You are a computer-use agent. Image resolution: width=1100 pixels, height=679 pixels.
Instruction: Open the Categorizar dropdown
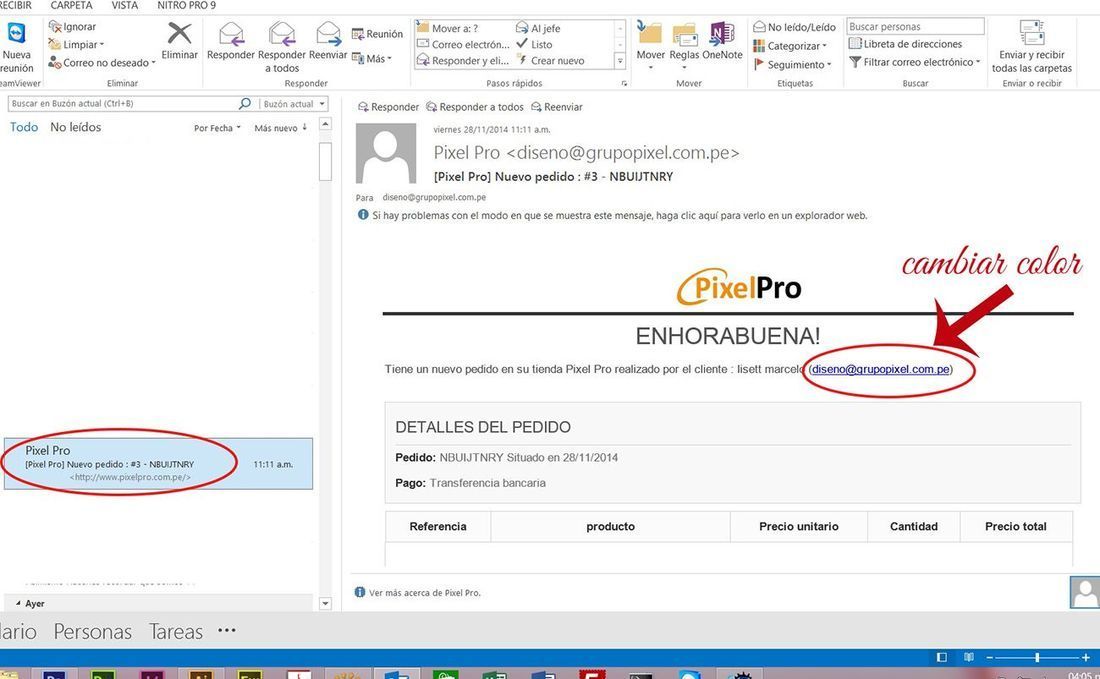790,46
